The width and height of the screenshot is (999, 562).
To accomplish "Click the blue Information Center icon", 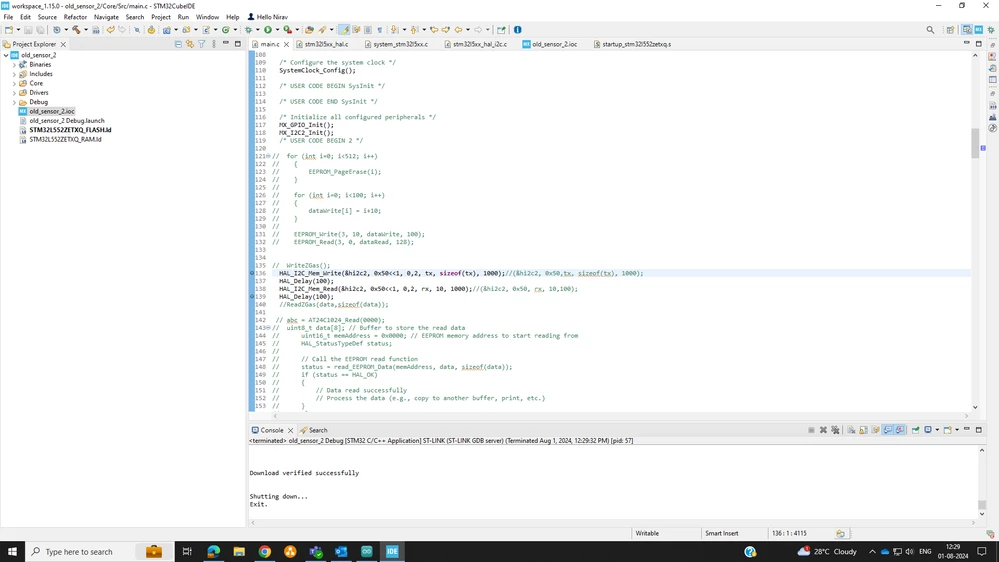I will [517, 29].
